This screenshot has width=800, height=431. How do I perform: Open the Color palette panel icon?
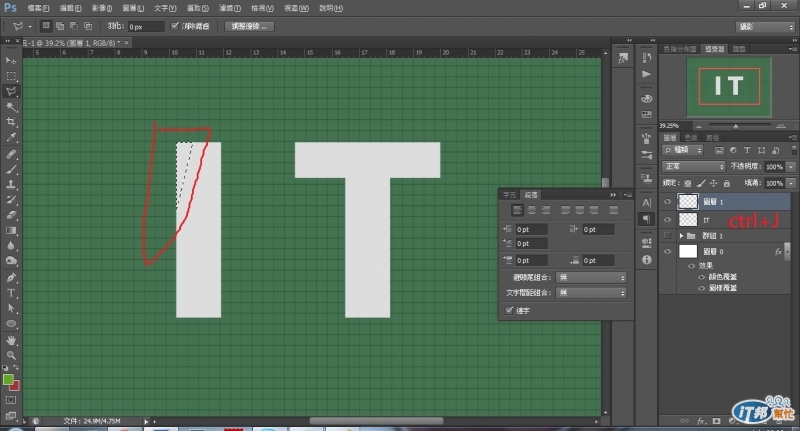tap(647, 98)
